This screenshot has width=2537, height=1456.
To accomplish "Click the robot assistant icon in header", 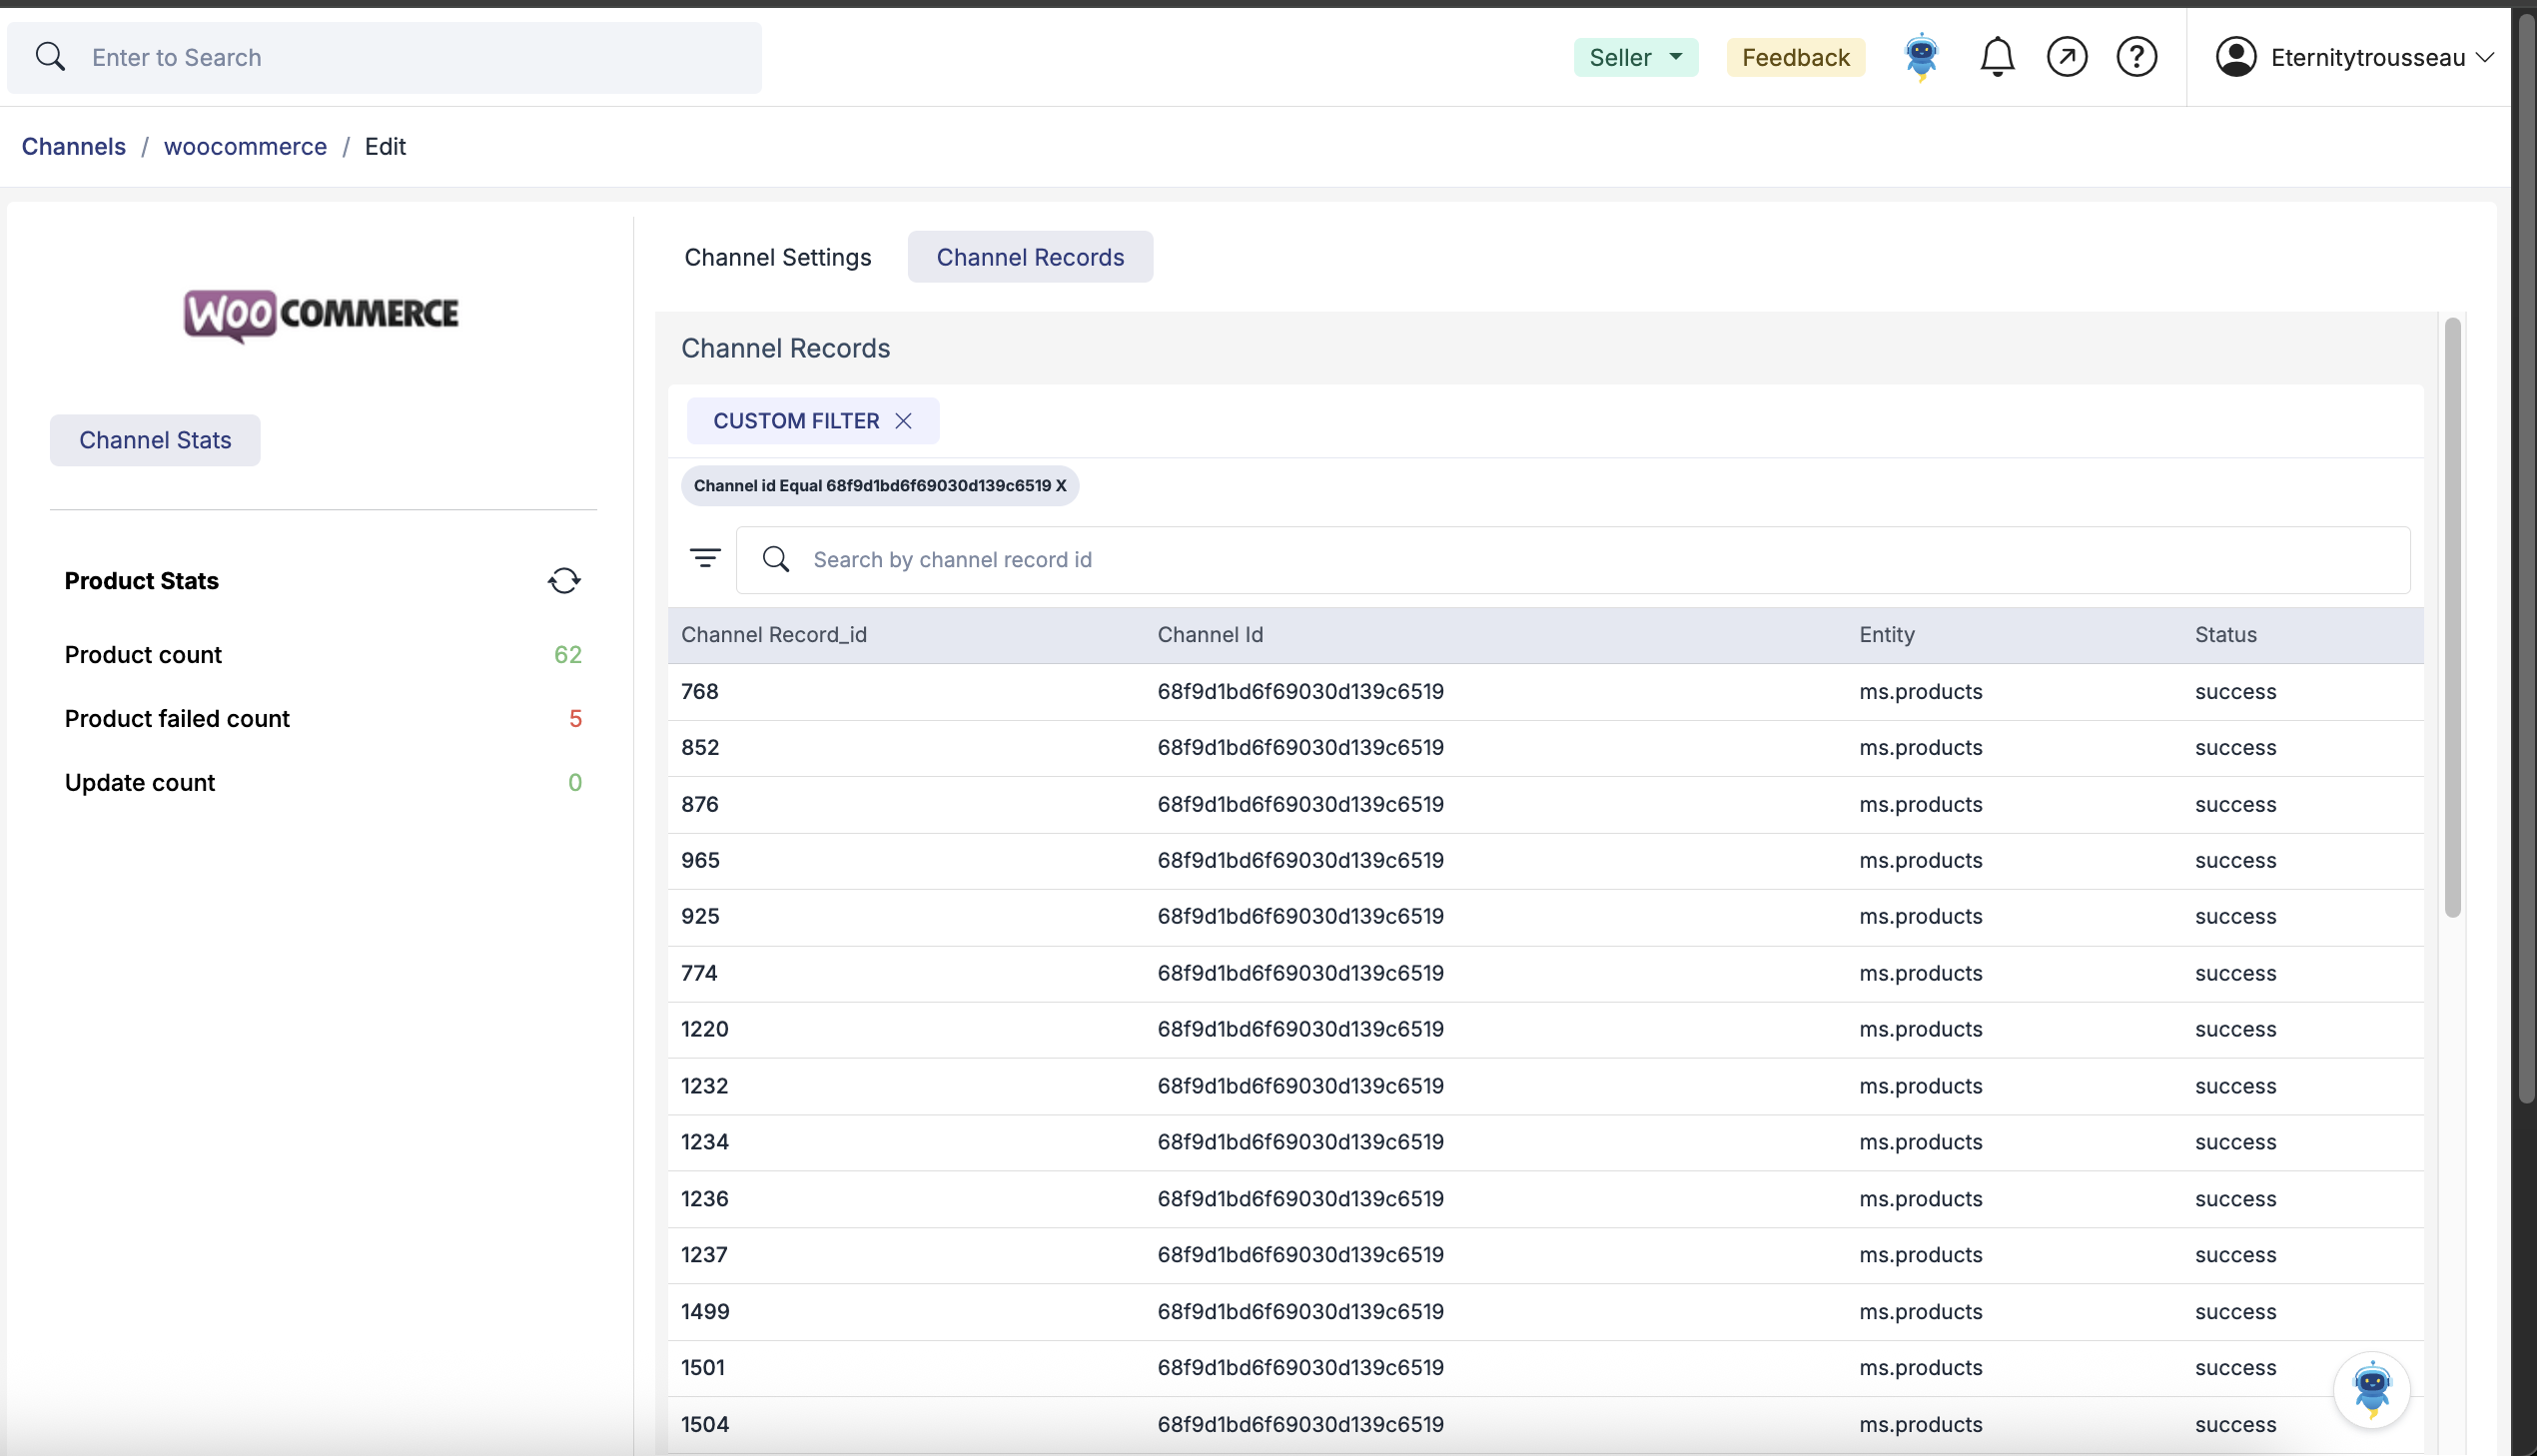I will [1921, 57].
